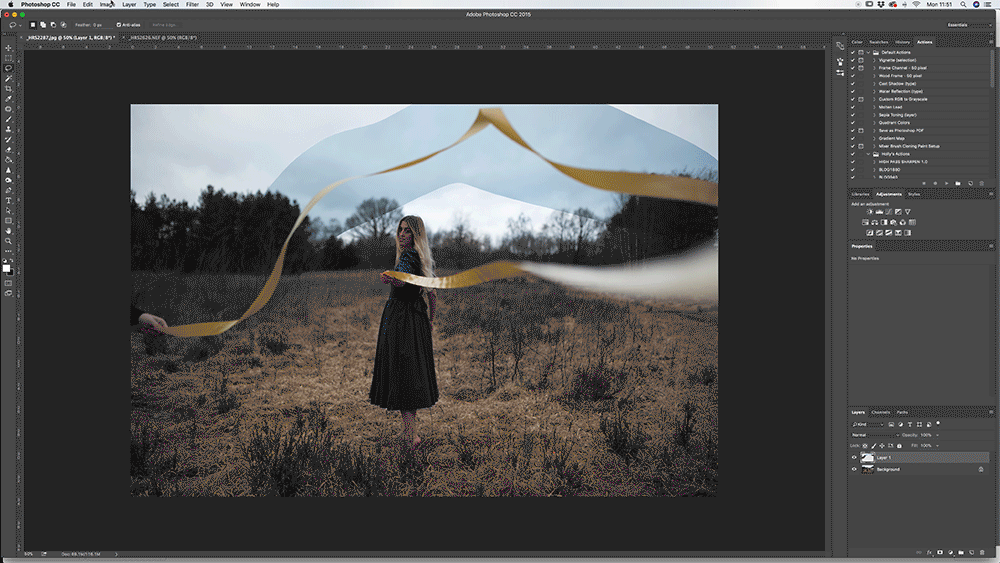Switch to the Swatches tab
The width and height of the screenshot is (1000, 563).
pyautogui.click(x=878, y=42)
